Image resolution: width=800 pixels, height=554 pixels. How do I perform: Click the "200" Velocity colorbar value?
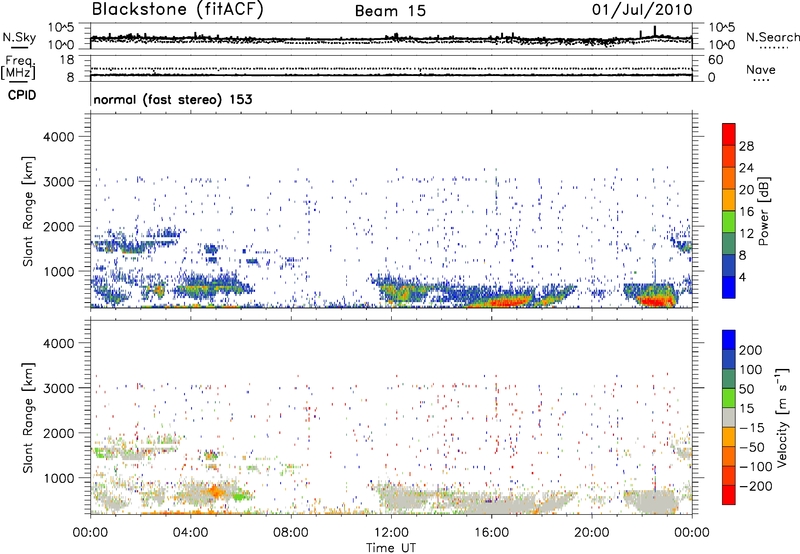pyautogui.click(x=751, y=350)
